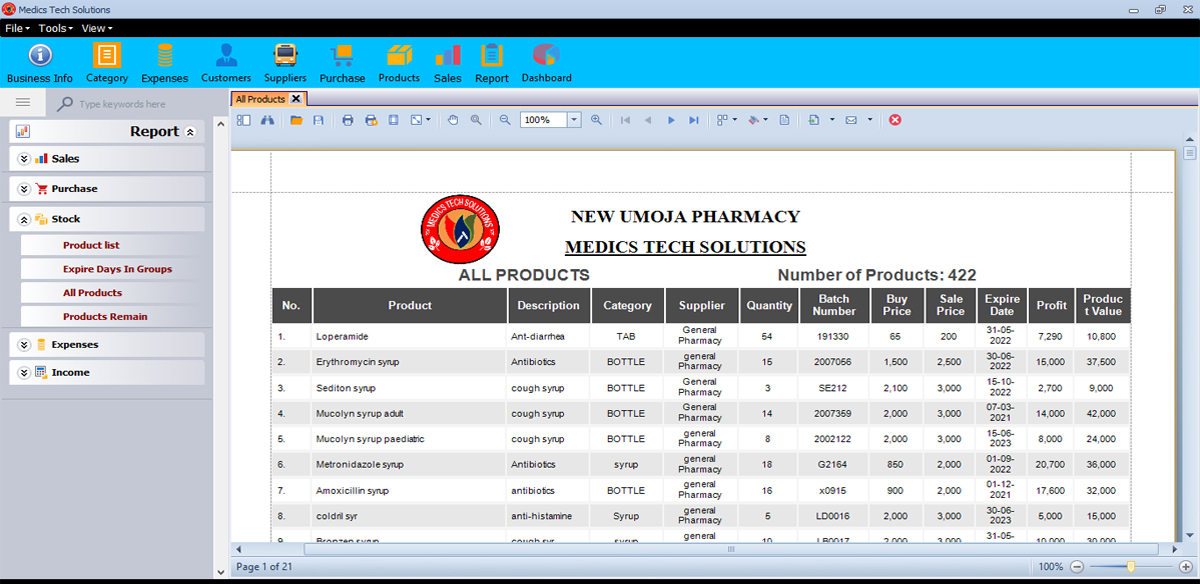Close the print preview with red X
The image size is (1200, 584).
(895, 120)
